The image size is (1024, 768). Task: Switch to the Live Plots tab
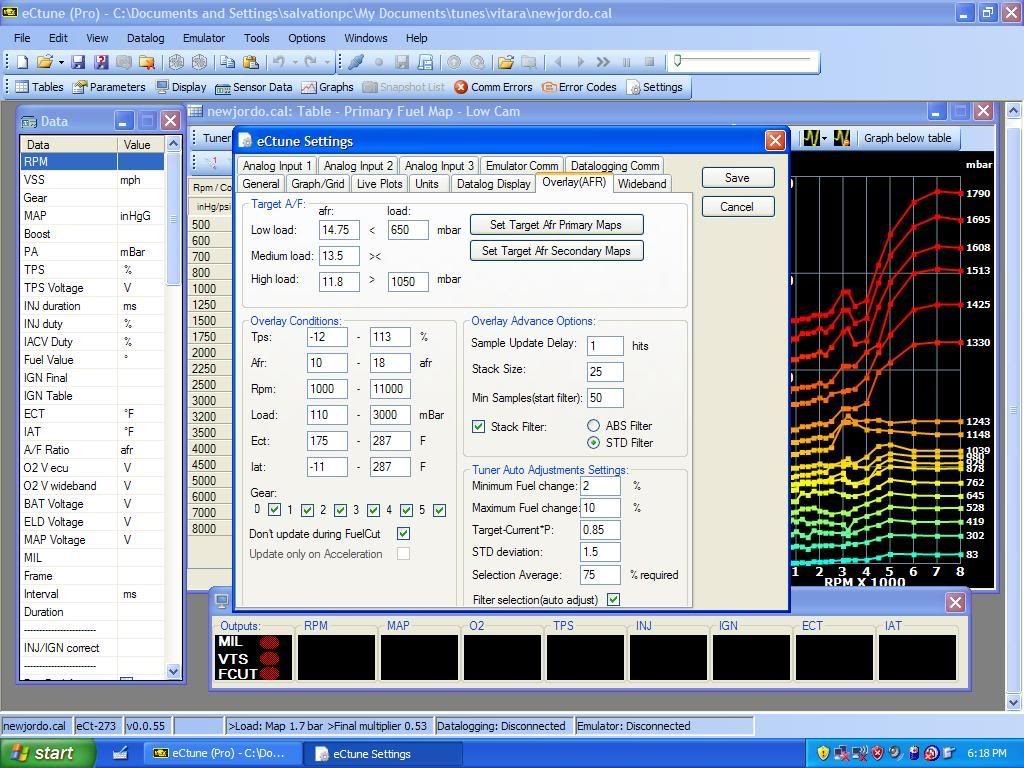point(379,184)
